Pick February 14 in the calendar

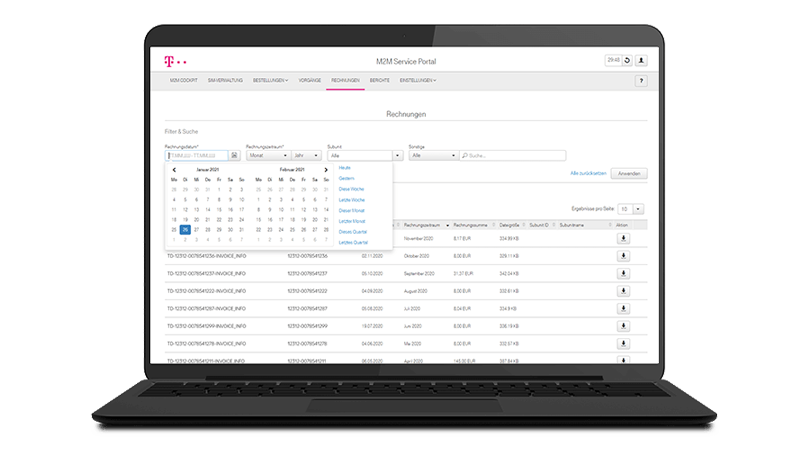[326, 210]
